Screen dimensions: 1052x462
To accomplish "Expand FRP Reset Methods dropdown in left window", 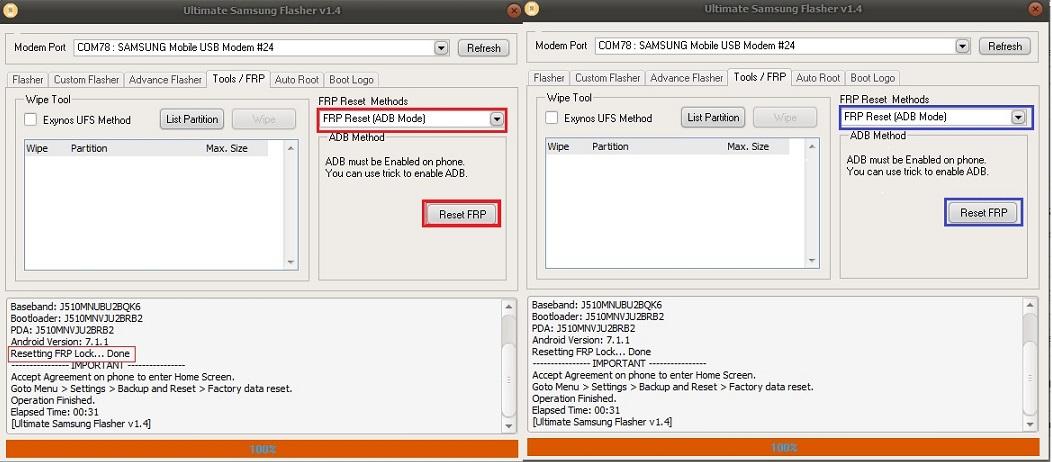I will 496,119.
